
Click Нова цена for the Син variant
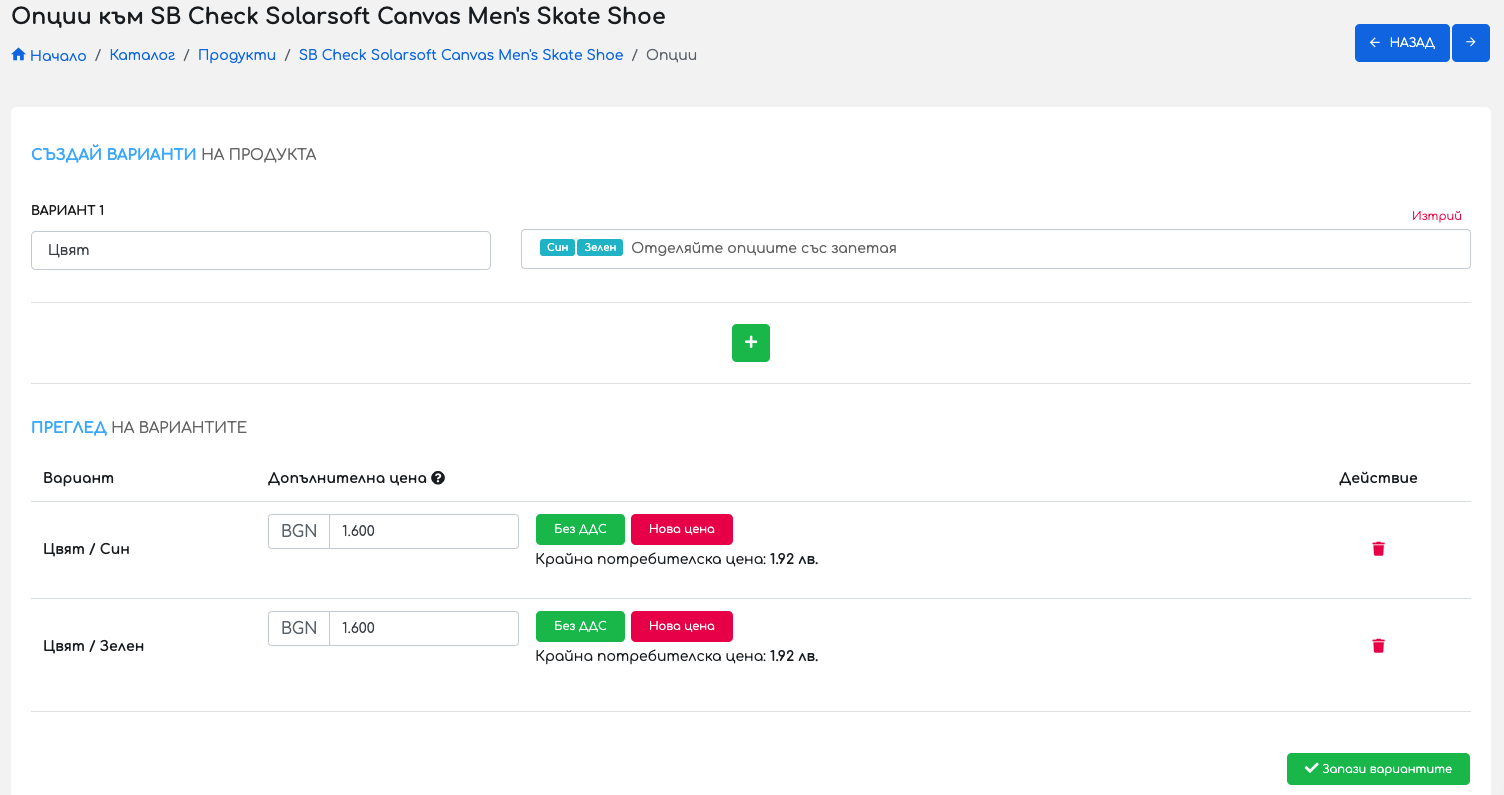click(682, 529)
